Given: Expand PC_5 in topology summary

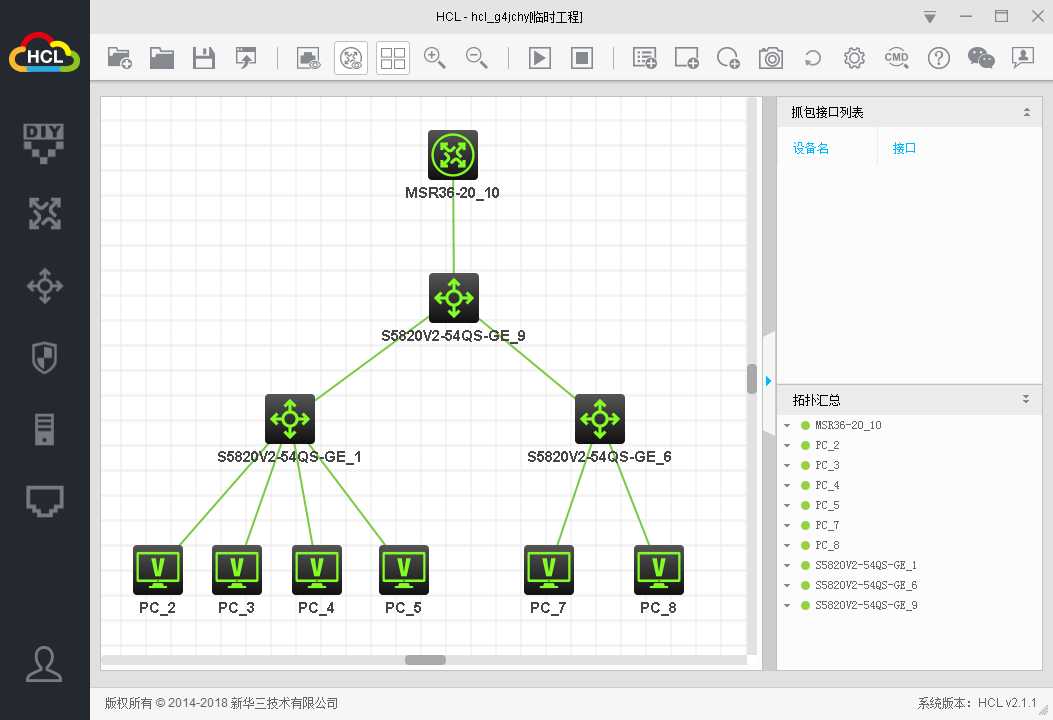Looking at the screenshot, I should point(787,506).
